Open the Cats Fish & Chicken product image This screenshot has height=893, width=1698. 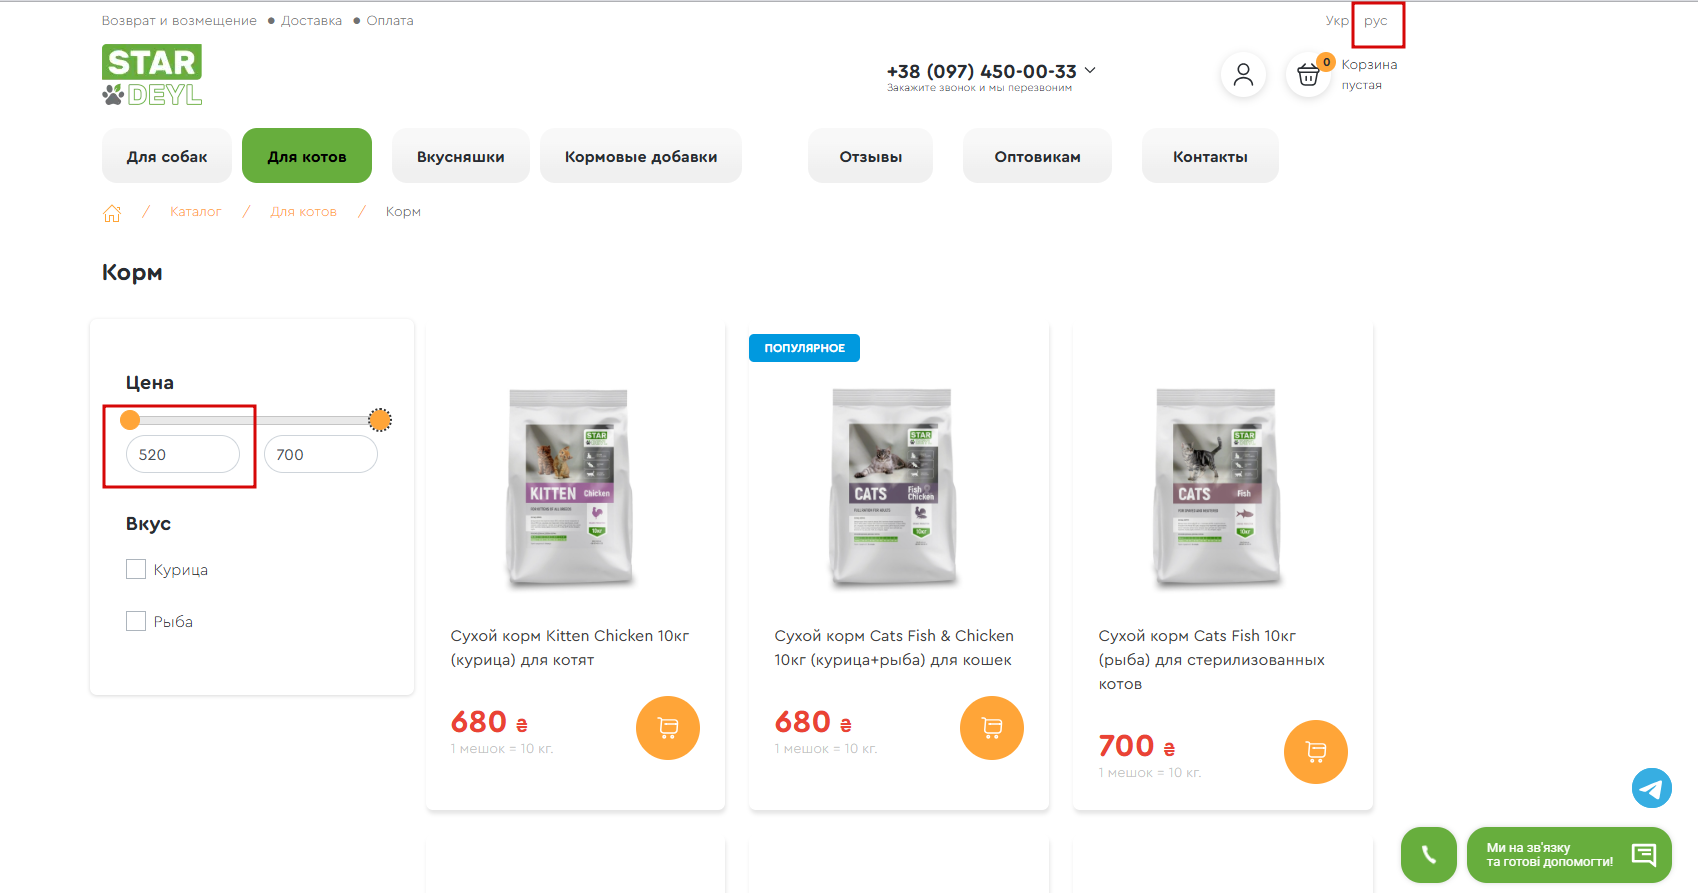[x=893, y=487]
